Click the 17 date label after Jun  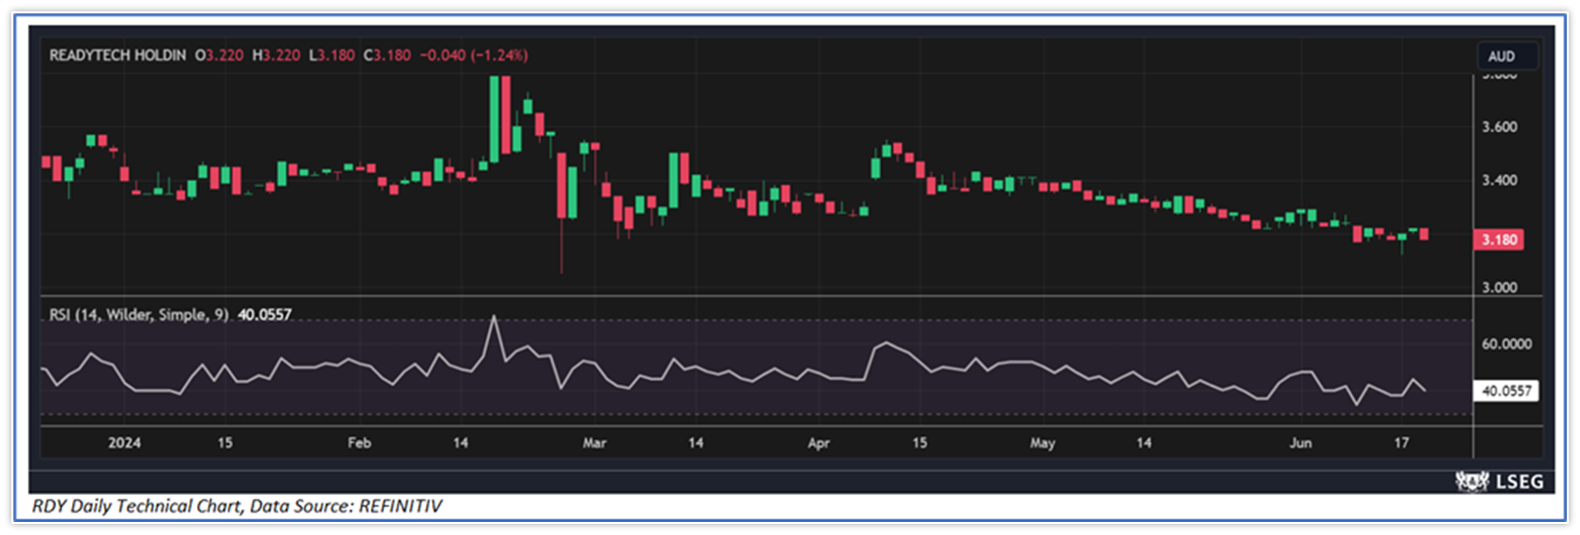click(1402, 442)
